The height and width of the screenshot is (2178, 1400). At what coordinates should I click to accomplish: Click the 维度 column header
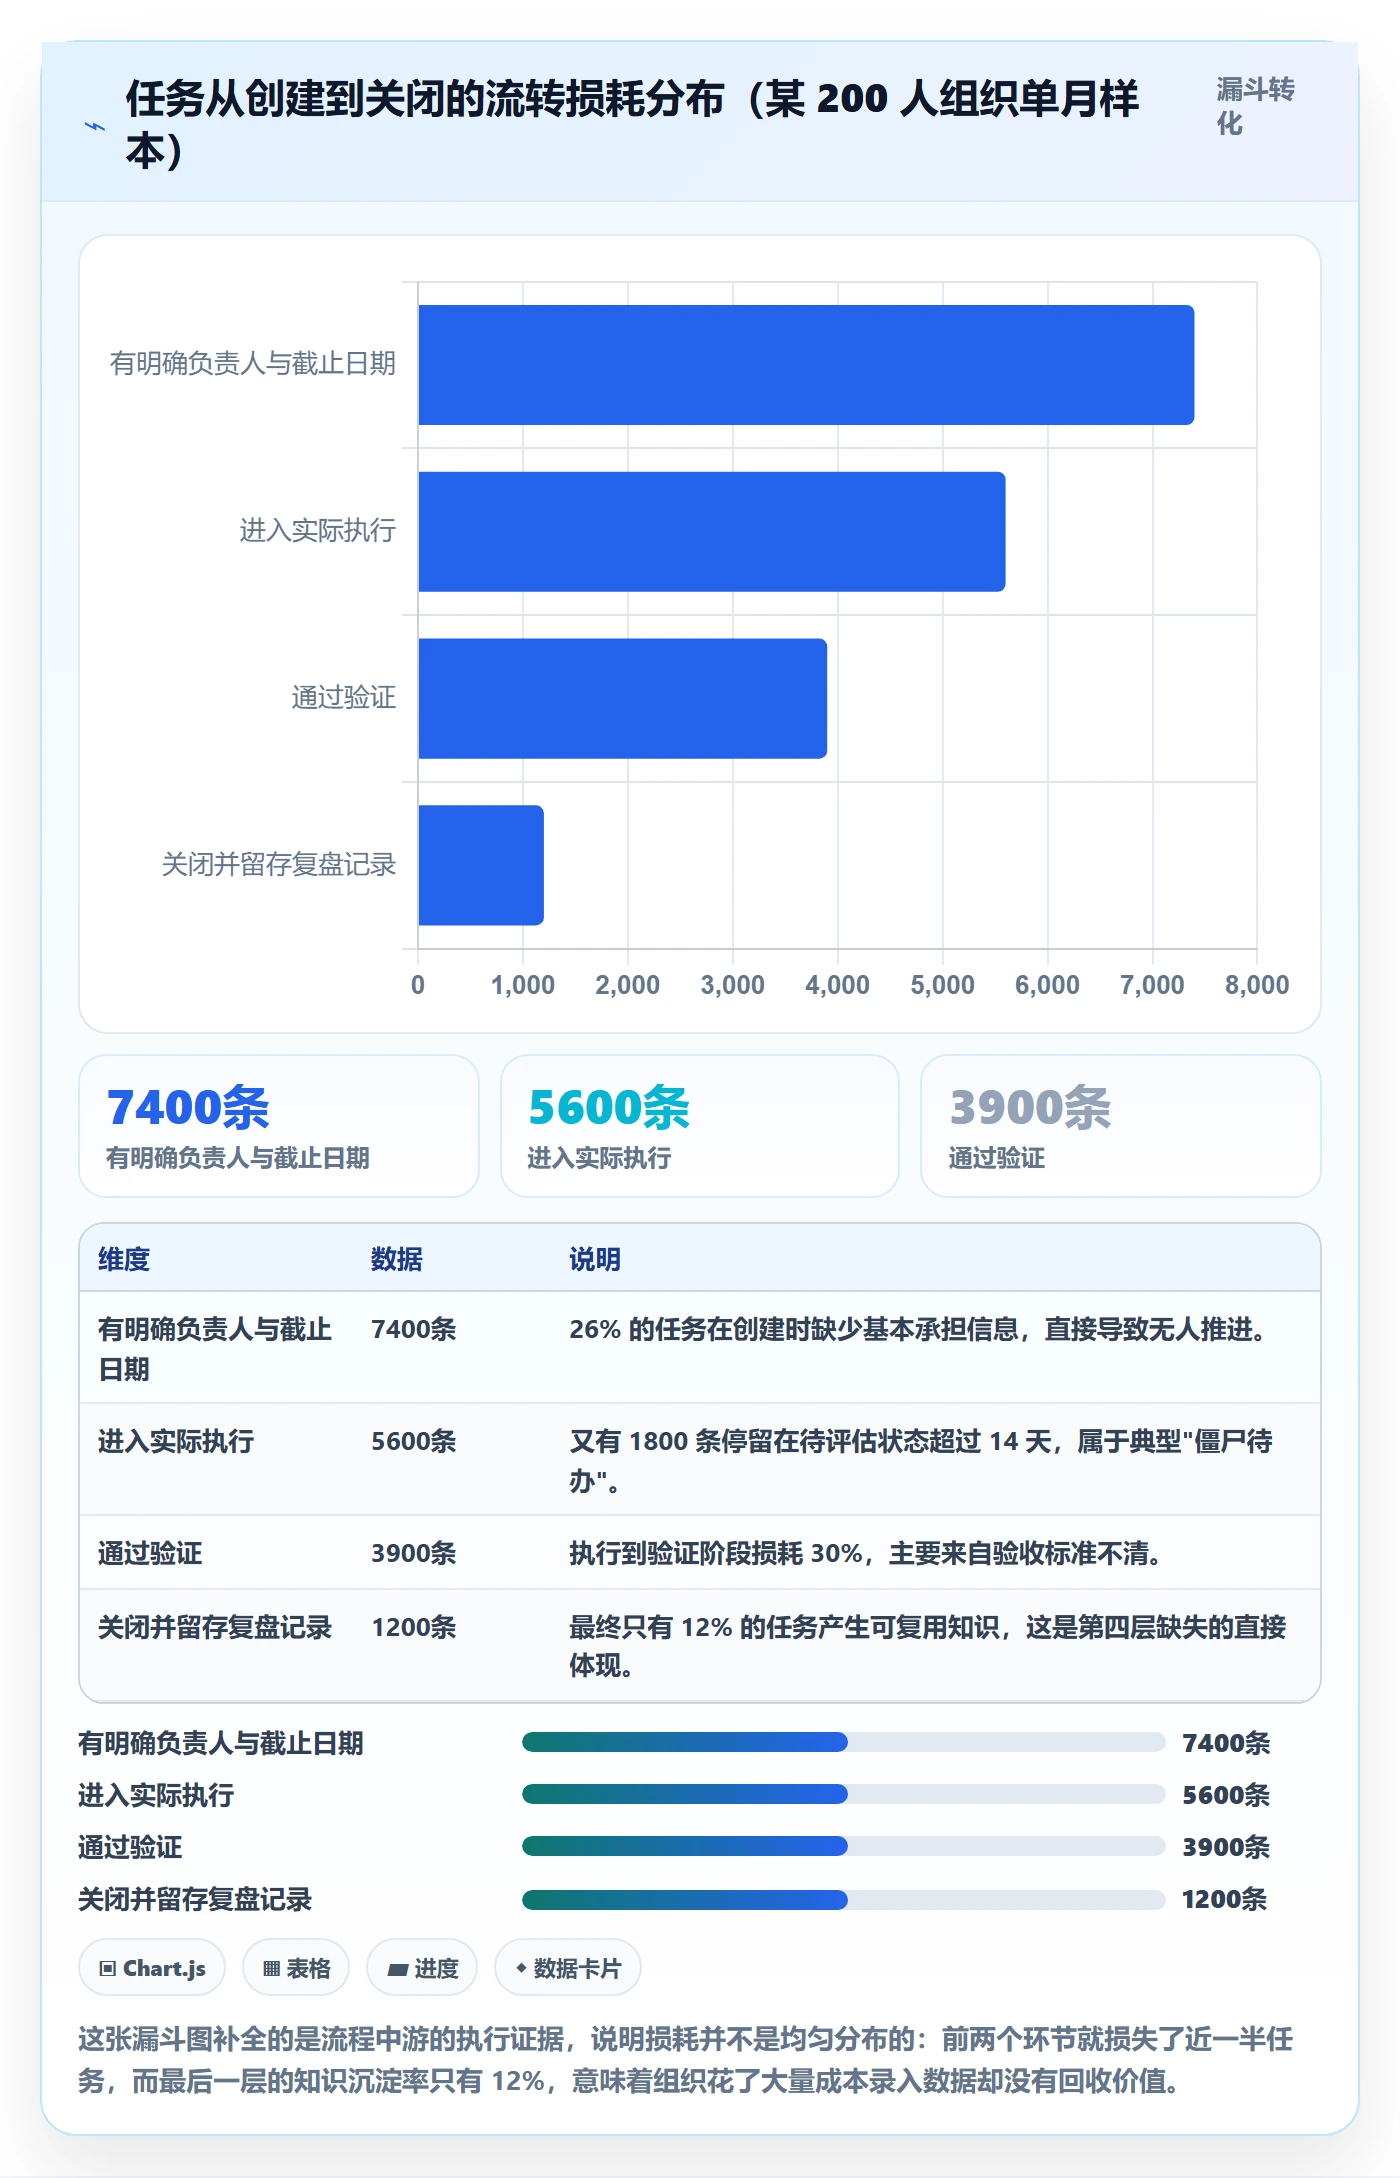[124, 1259]
